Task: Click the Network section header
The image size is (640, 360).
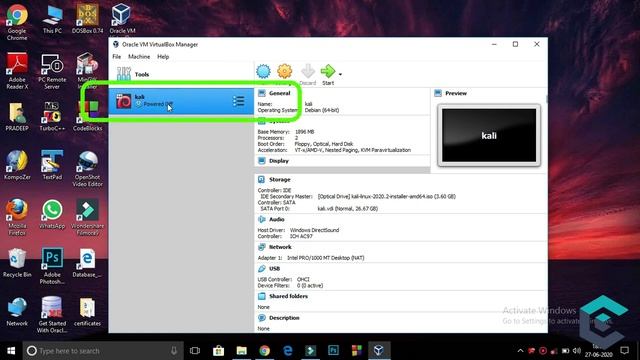Action: pos(280,247)
